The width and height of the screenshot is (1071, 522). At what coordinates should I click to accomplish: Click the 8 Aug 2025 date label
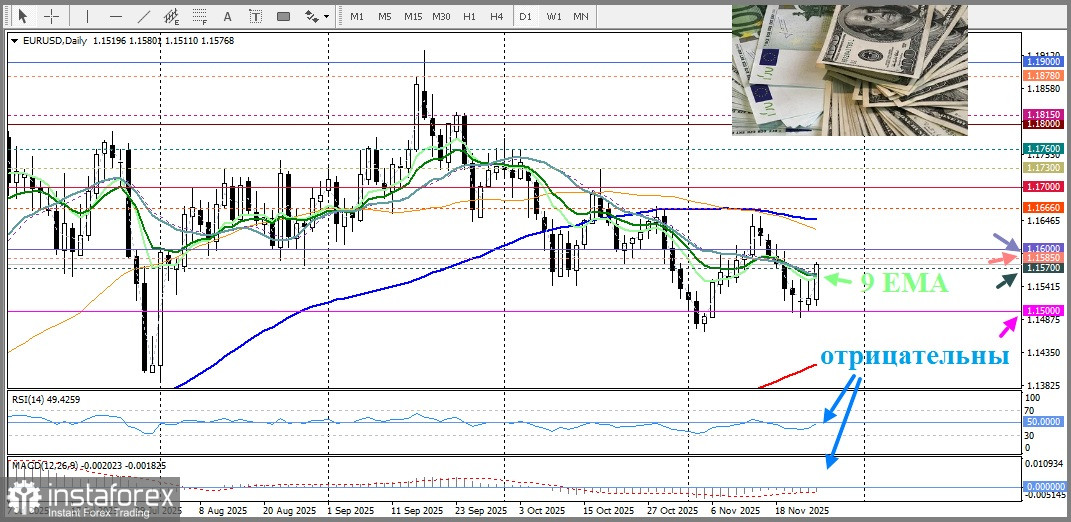222,510
